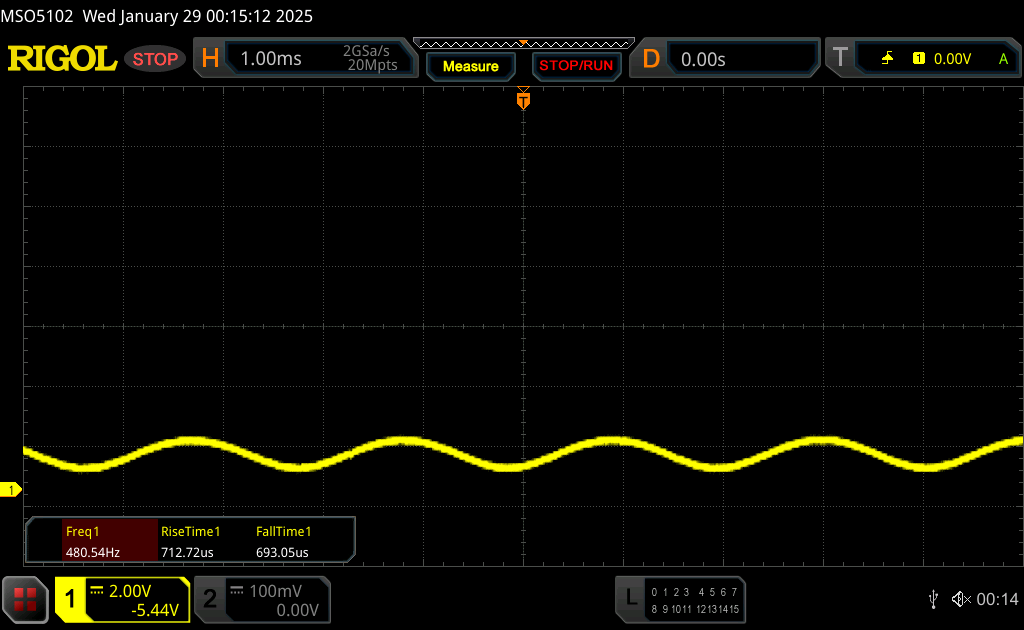Open the 0.00s delay value field

pyautogui.click(x=703, y=59)
